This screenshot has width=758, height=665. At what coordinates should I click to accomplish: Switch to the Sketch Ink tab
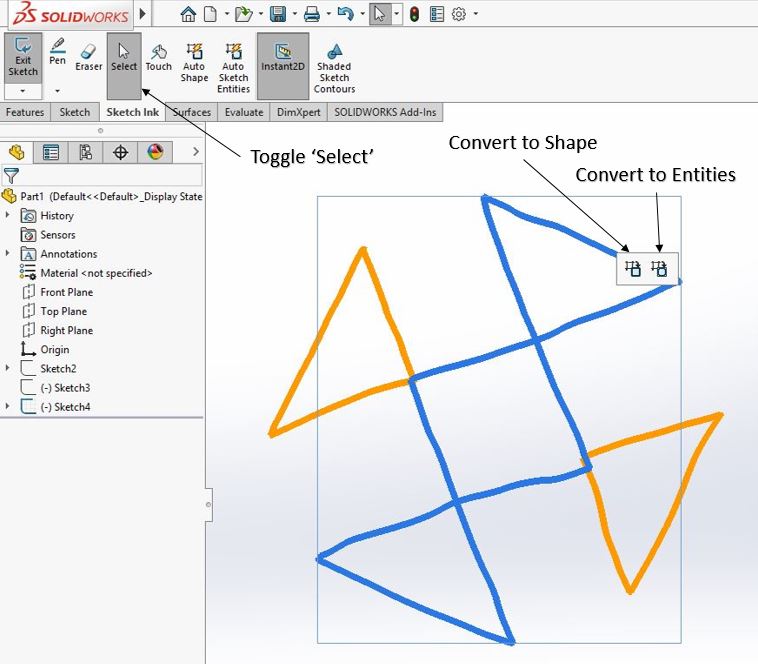(x=132, y=112)
